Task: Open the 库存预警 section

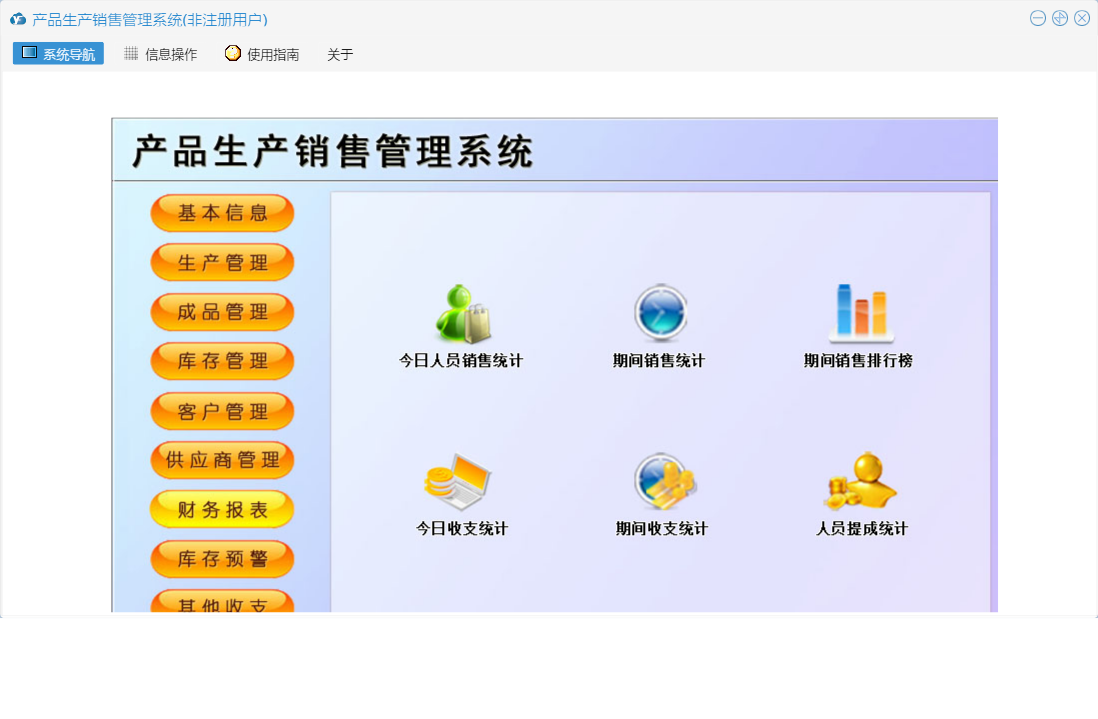Action: (x=222, y=559)
